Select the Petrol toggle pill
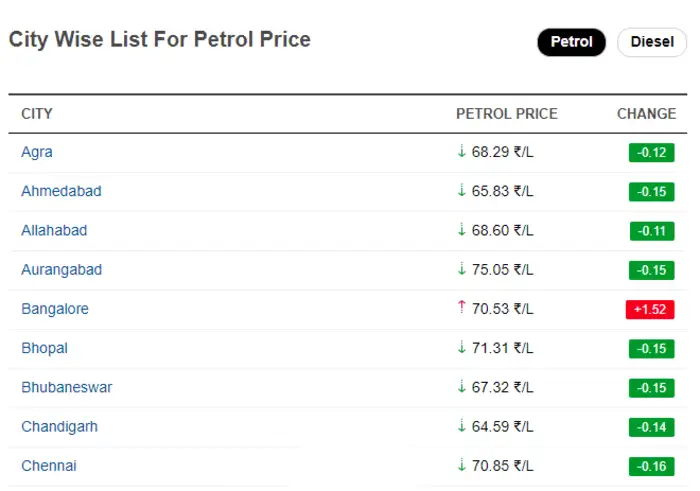Screen dimensions: 700x491 pyautogui.click(x=571, y=42)
